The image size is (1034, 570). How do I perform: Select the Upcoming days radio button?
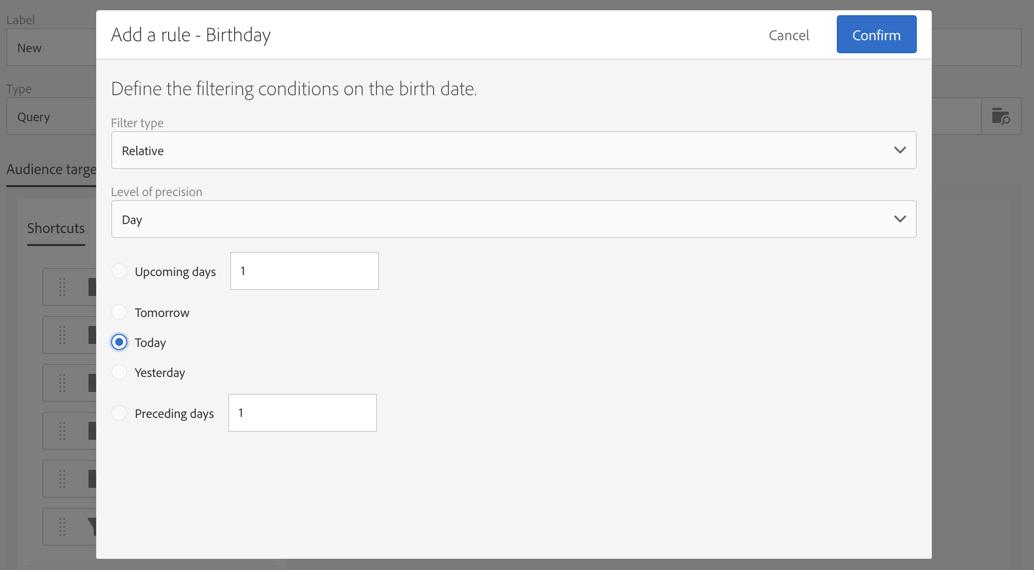120,271
